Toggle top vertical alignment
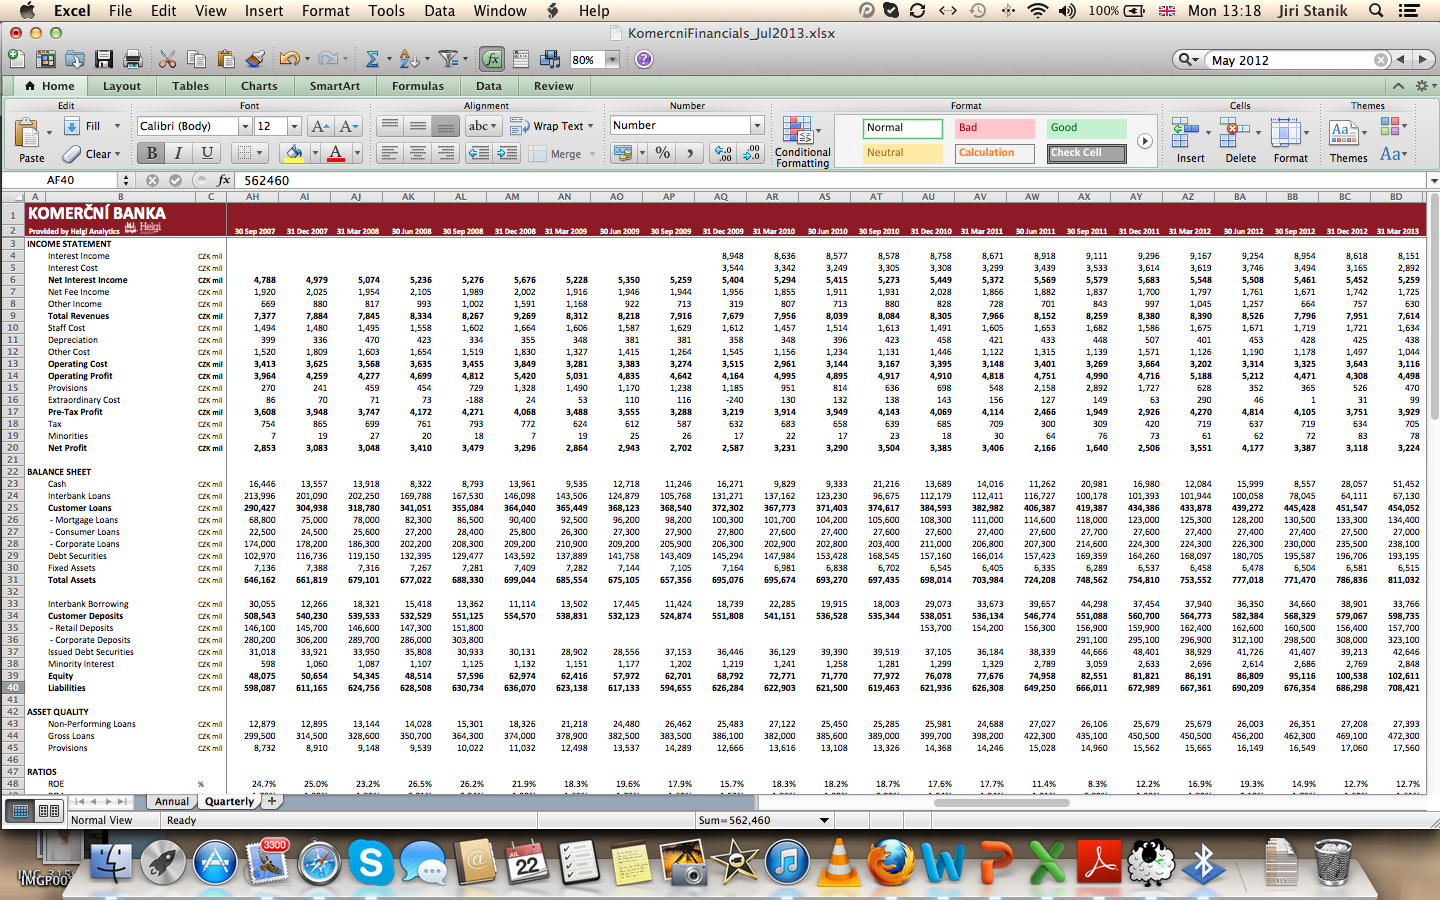 coord(390,126)
